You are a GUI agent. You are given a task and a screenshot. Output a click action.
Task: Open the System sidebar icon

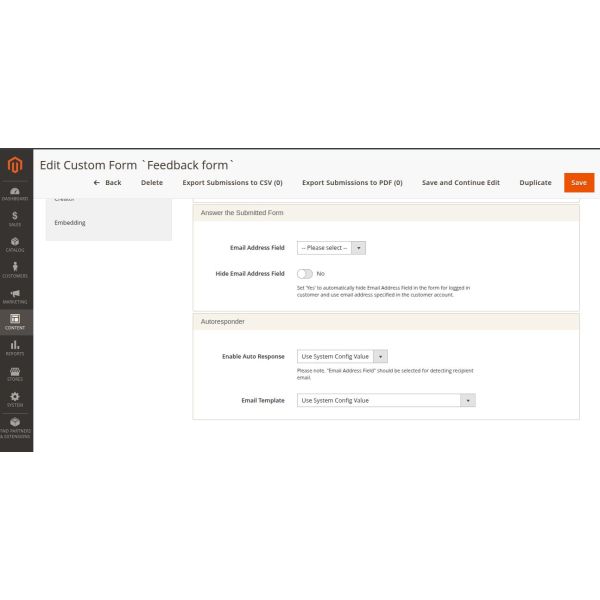tap(15, 399)
